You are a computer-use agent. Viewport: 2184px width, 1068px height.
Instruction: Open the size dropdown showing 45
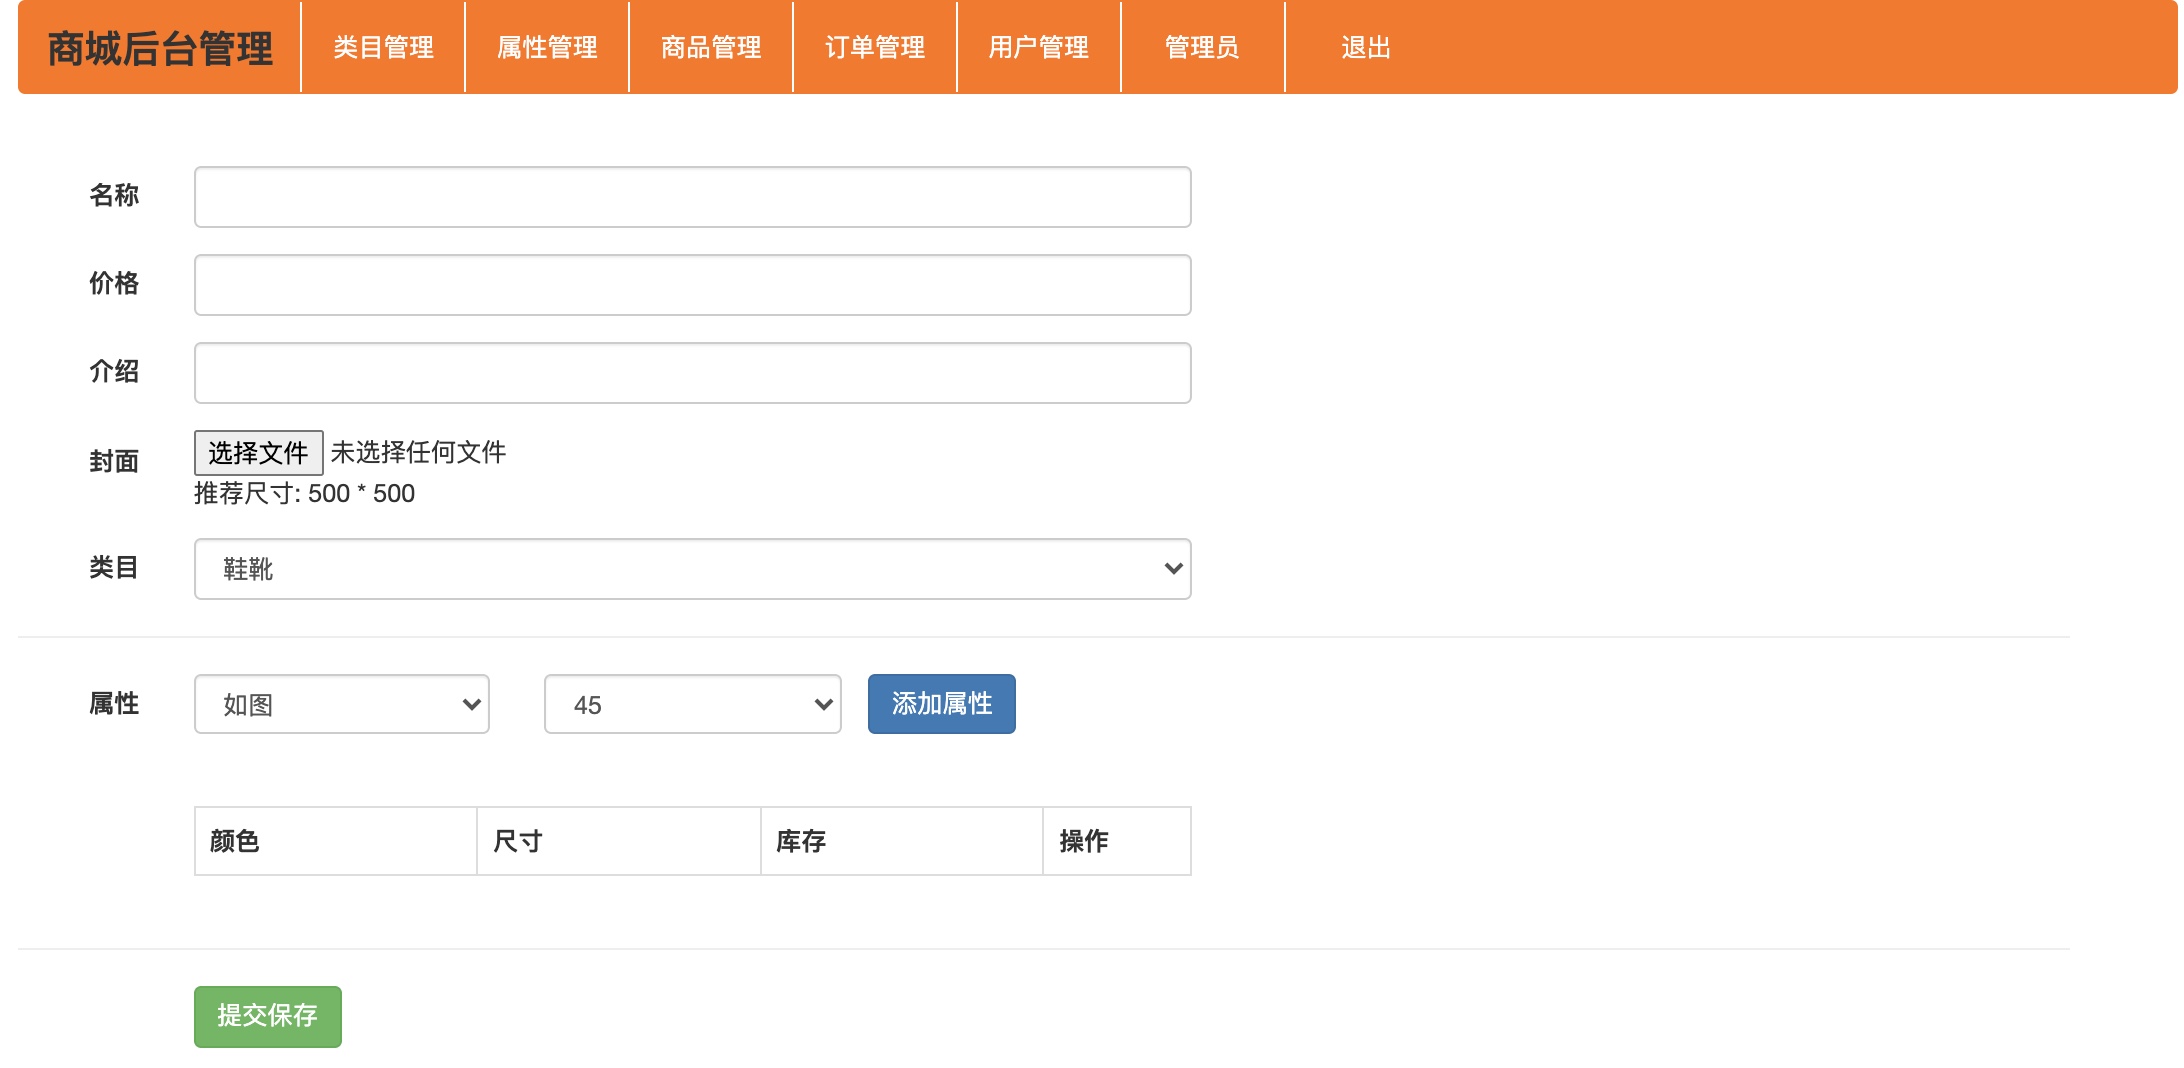(x=692, y=704)
